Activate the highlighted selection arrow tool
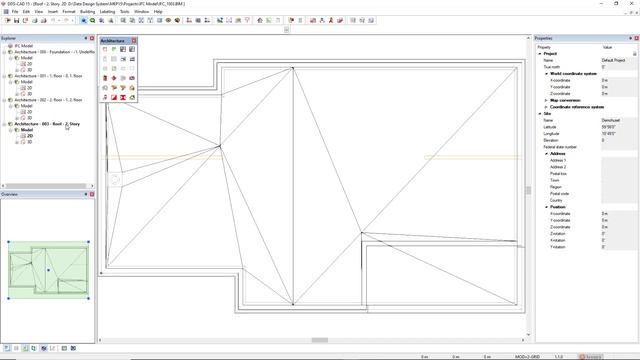640x360 pixels. click(x=84, y=20)
